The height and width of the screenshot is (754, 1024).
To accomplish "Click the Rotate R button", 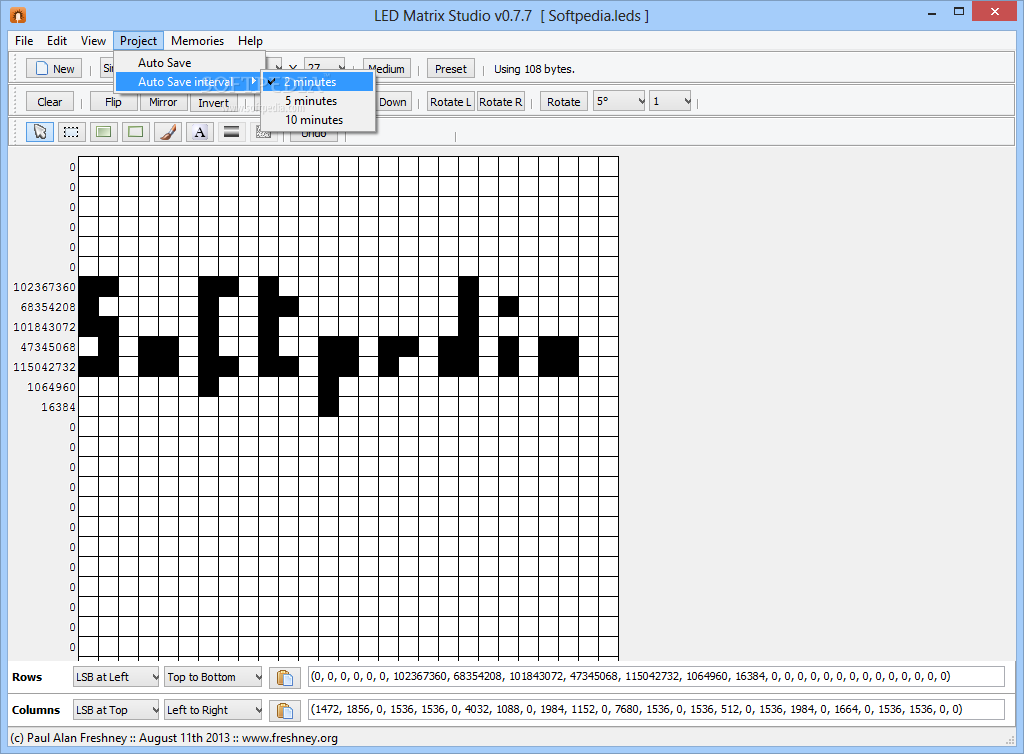I will 501,102.
